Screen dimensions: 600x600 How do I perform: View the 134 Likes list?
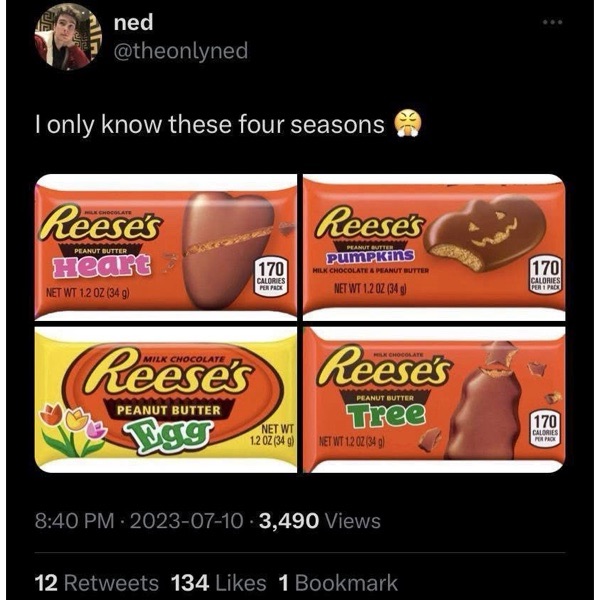tap(219, 582)
